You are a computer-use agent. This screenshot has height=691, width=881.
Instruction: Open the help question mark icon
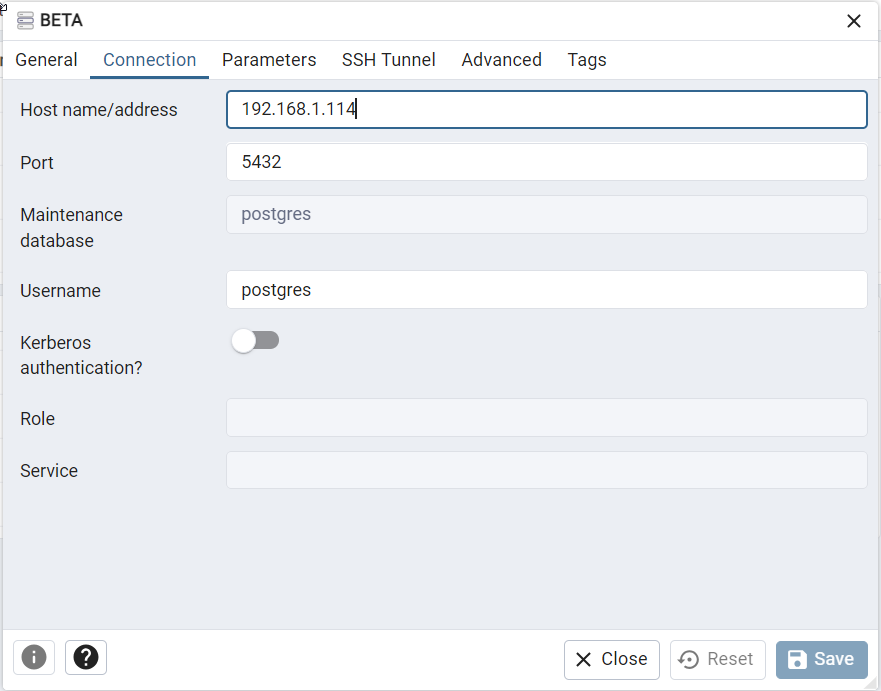[x=86, y=657]
